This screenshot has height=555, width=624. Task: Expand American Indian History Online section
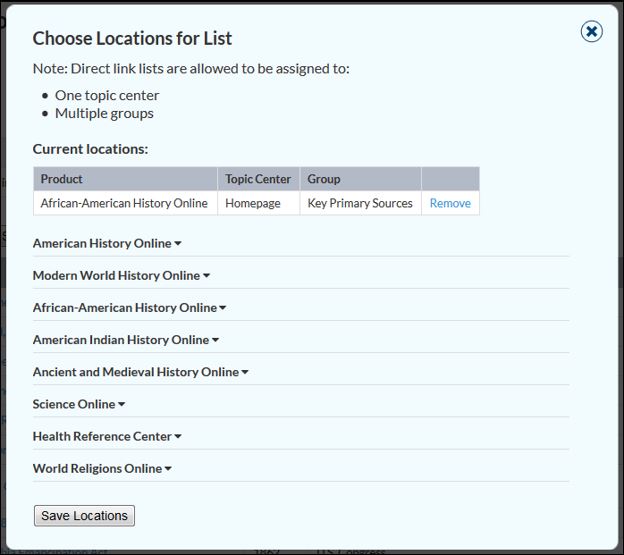(126, 340)
